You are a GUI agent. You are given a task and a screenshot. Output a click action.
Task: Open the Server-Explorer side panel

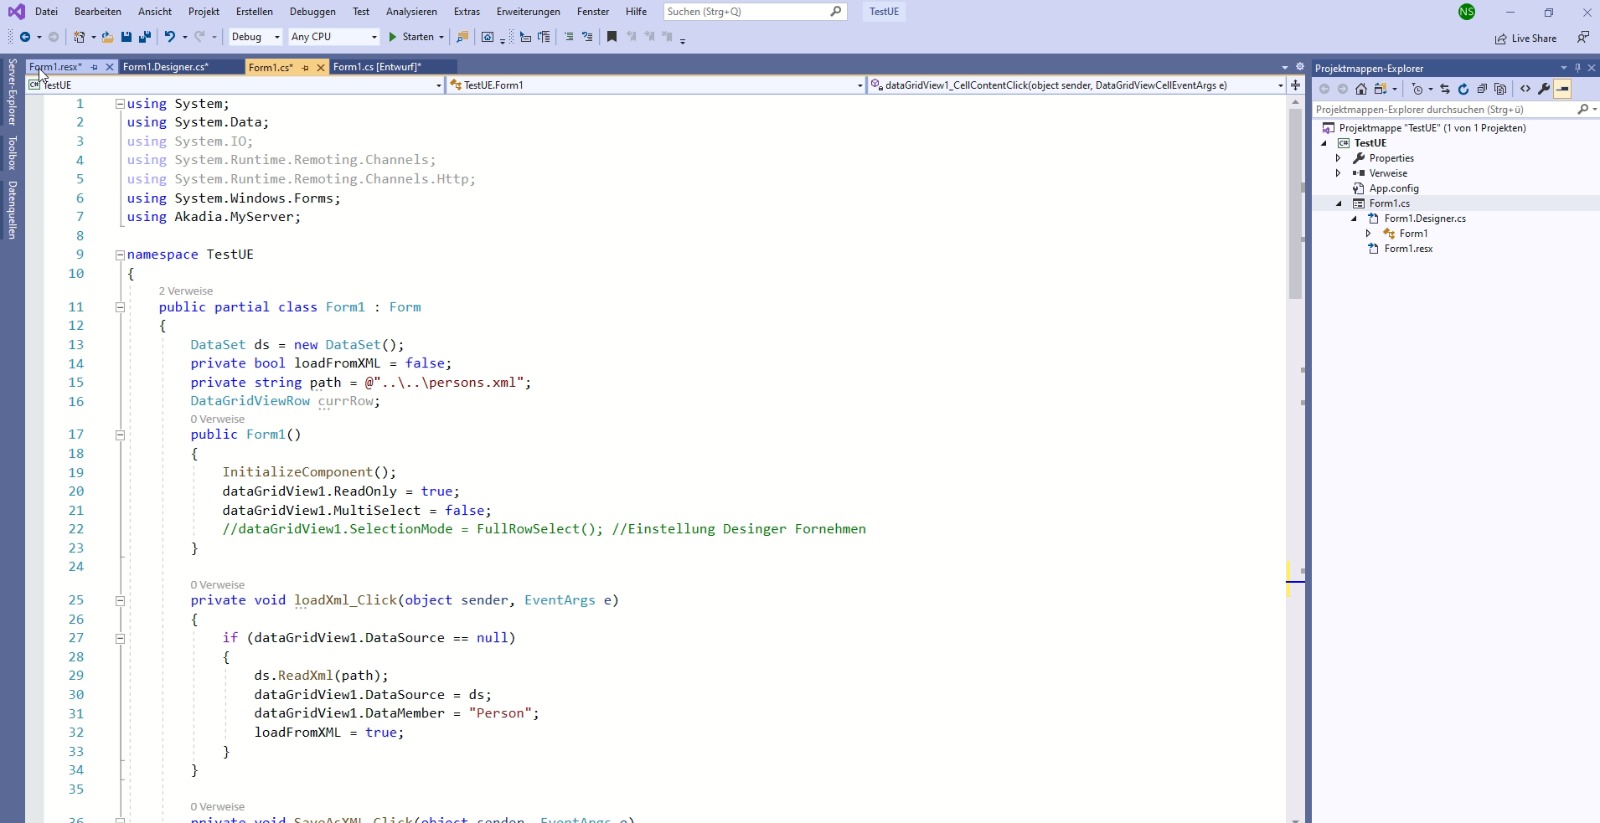tap(12, 91)
